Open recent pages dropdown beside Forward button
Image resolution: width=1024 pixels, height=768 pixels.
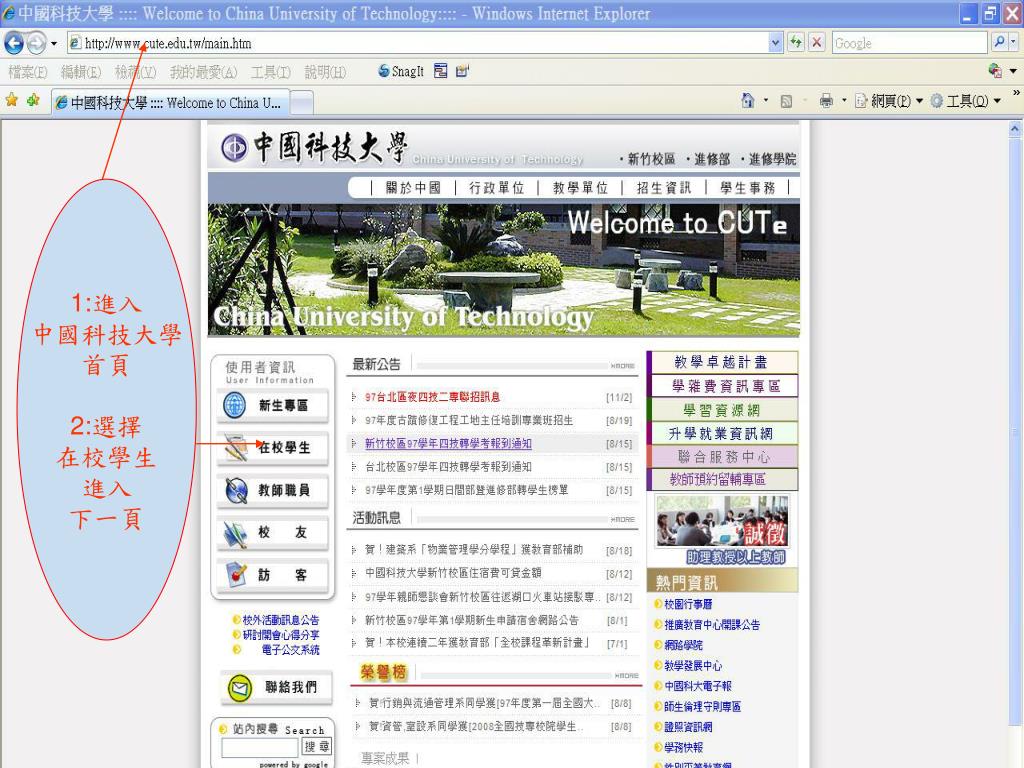(54, 44)
